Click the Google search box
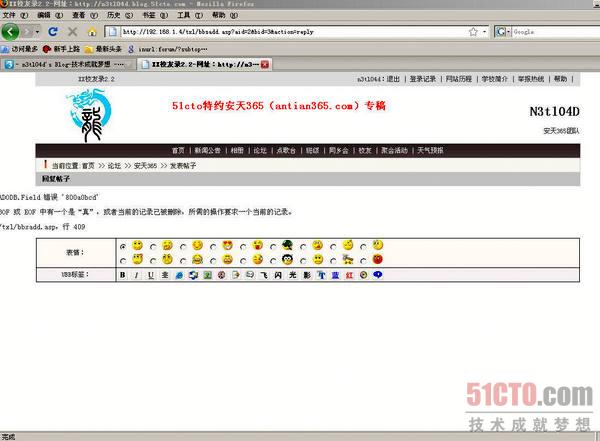Image resolution: width=600 pixels, height=441 pixels. (x=556, y=32)
